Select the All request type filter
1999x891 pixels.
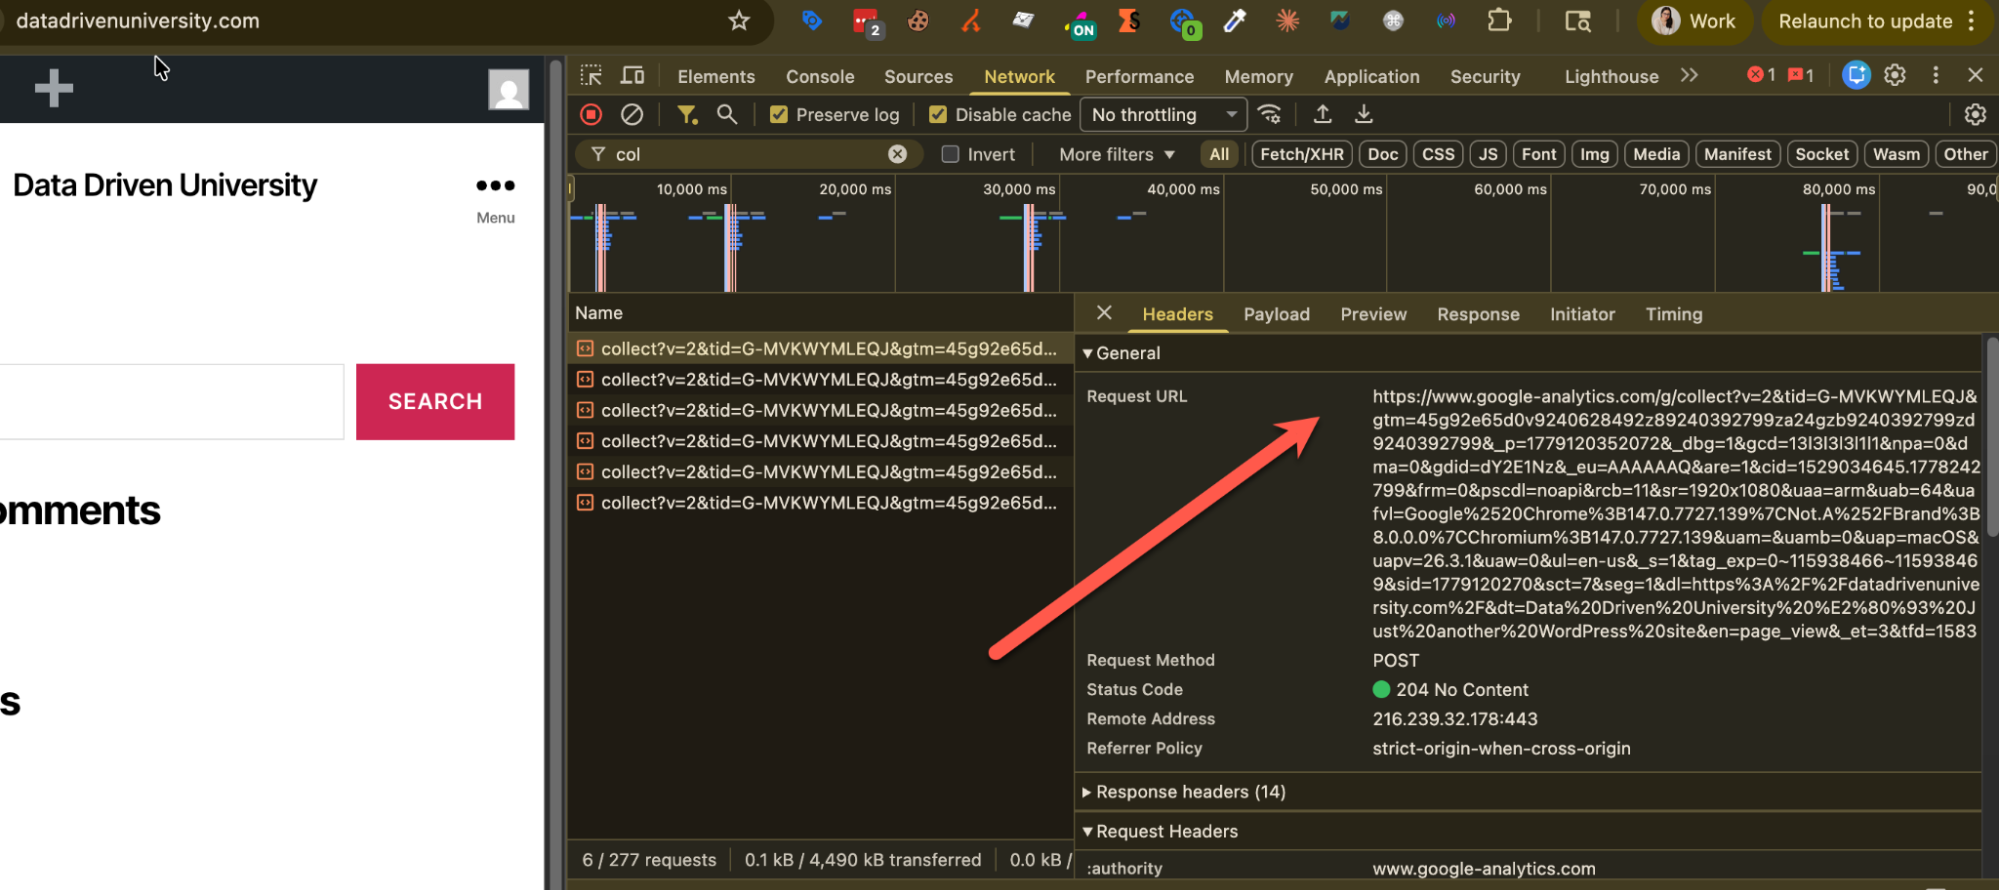tap(1219, 154)
